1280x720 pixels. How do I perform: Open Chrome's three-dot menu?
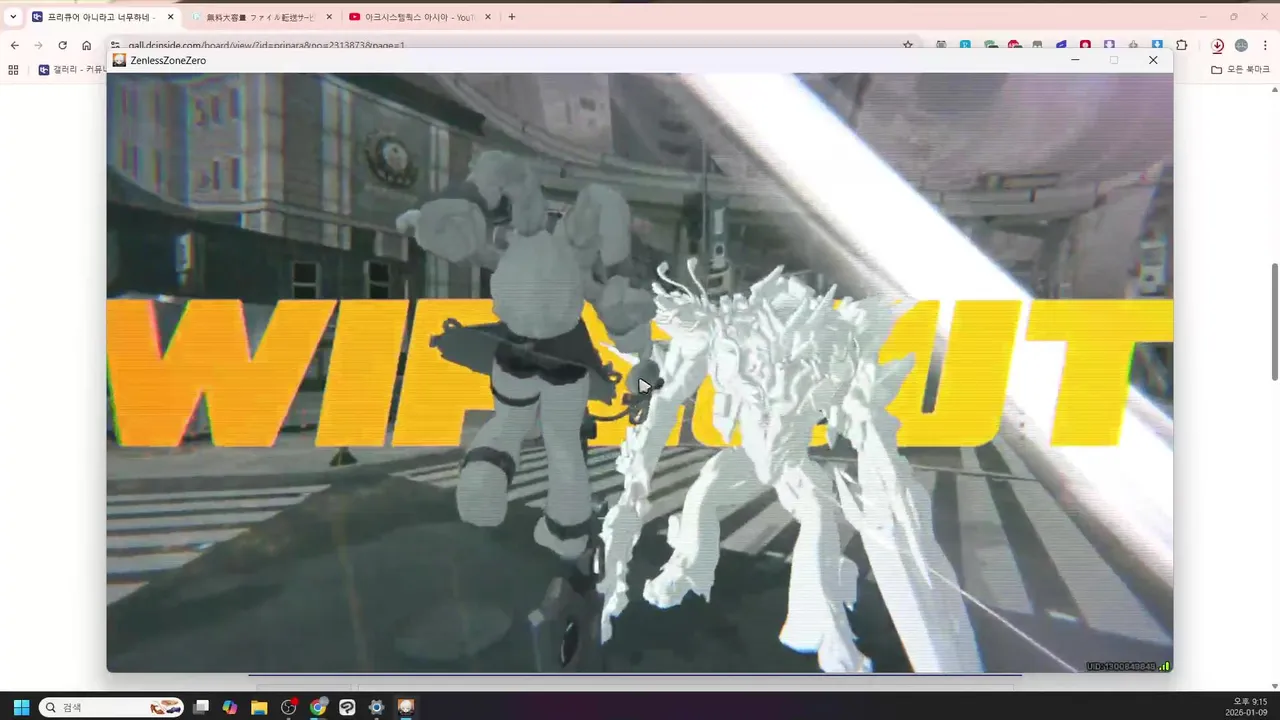[1265, 45]
